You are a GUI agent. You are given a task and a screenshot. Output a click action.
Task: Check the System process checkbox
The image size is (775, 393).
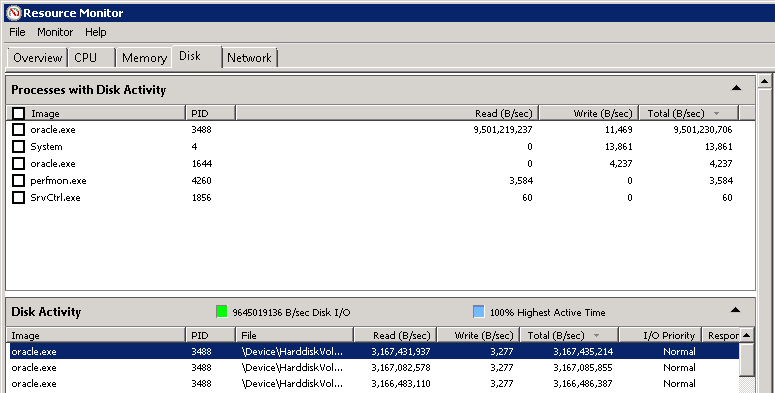point(18,146)
